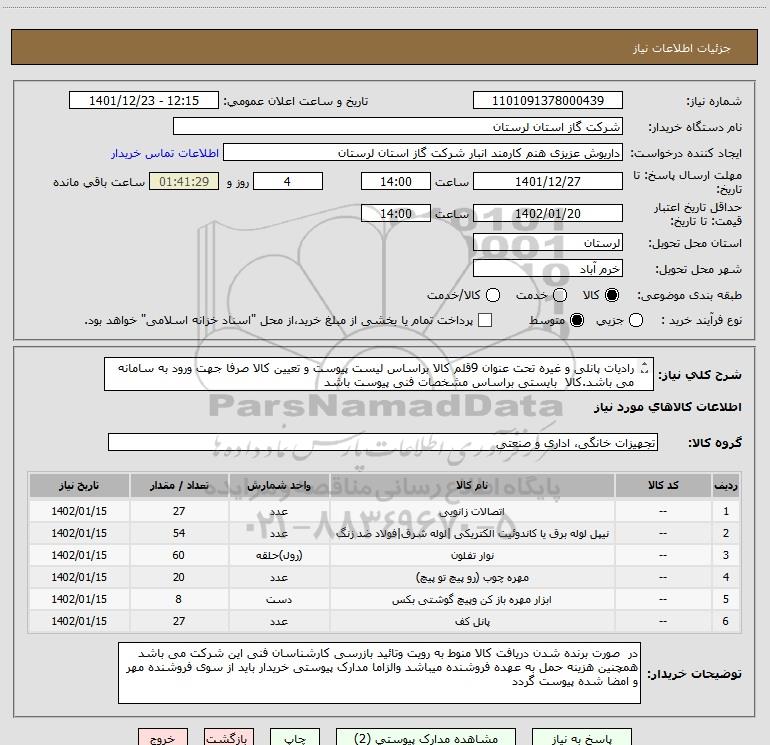770x745 pixels.
Task: Click price validity date 1402/01/20
Action: pos(548,214)
